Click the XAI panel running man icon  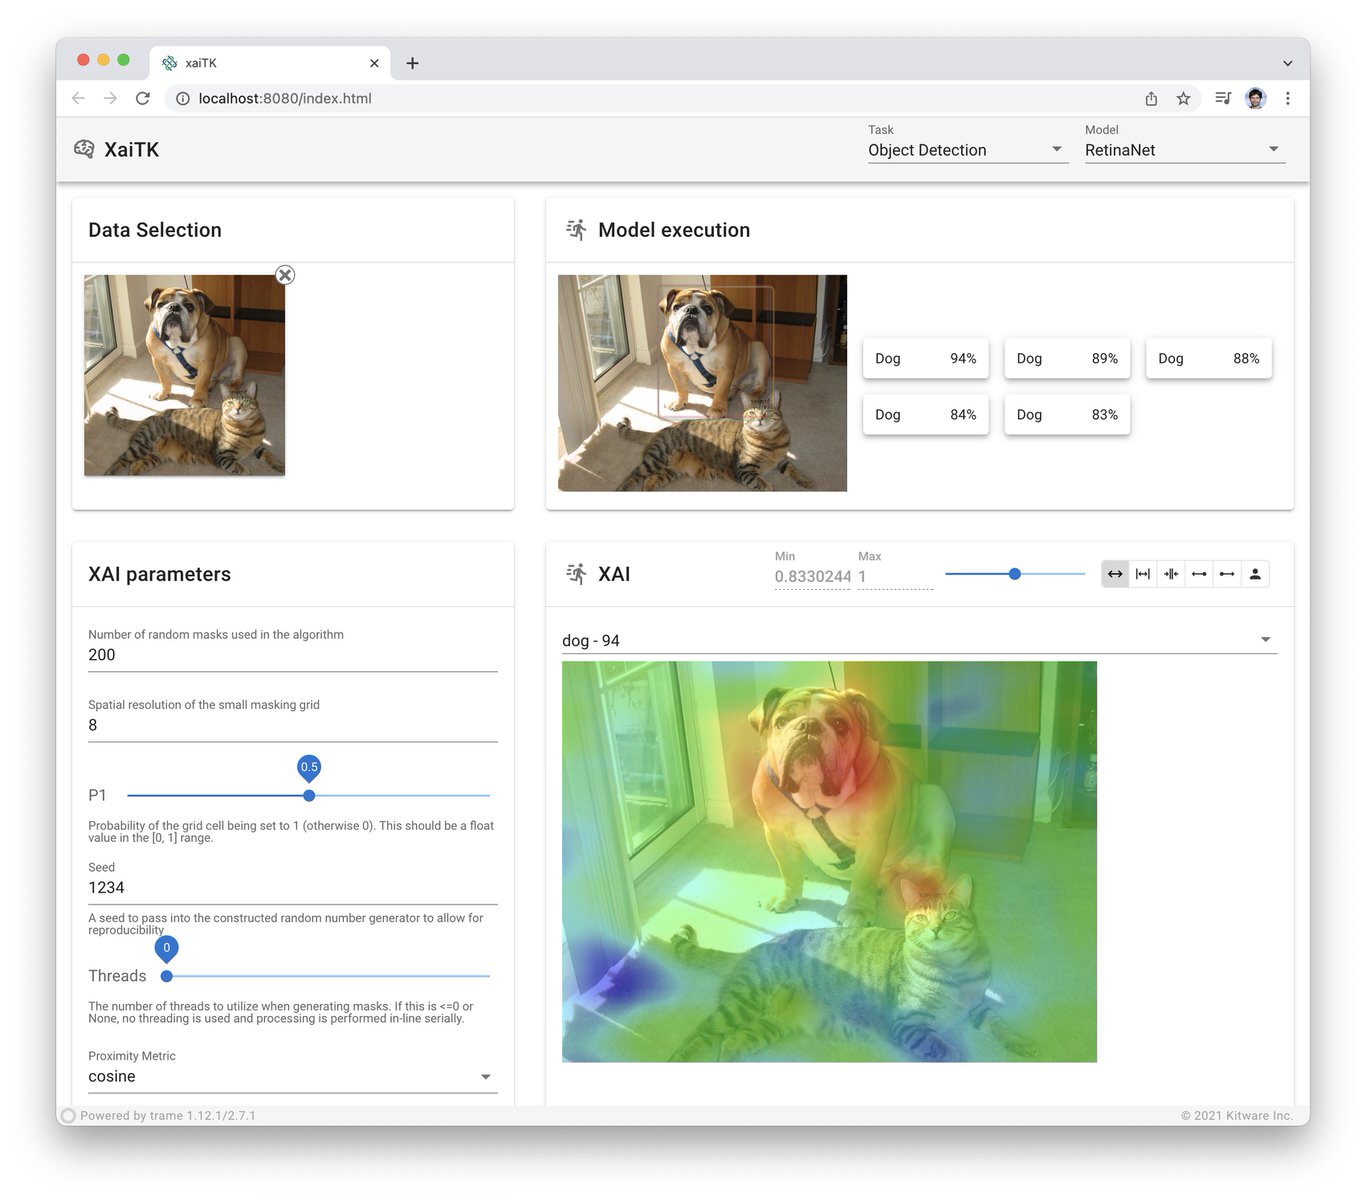pos(576,573)
